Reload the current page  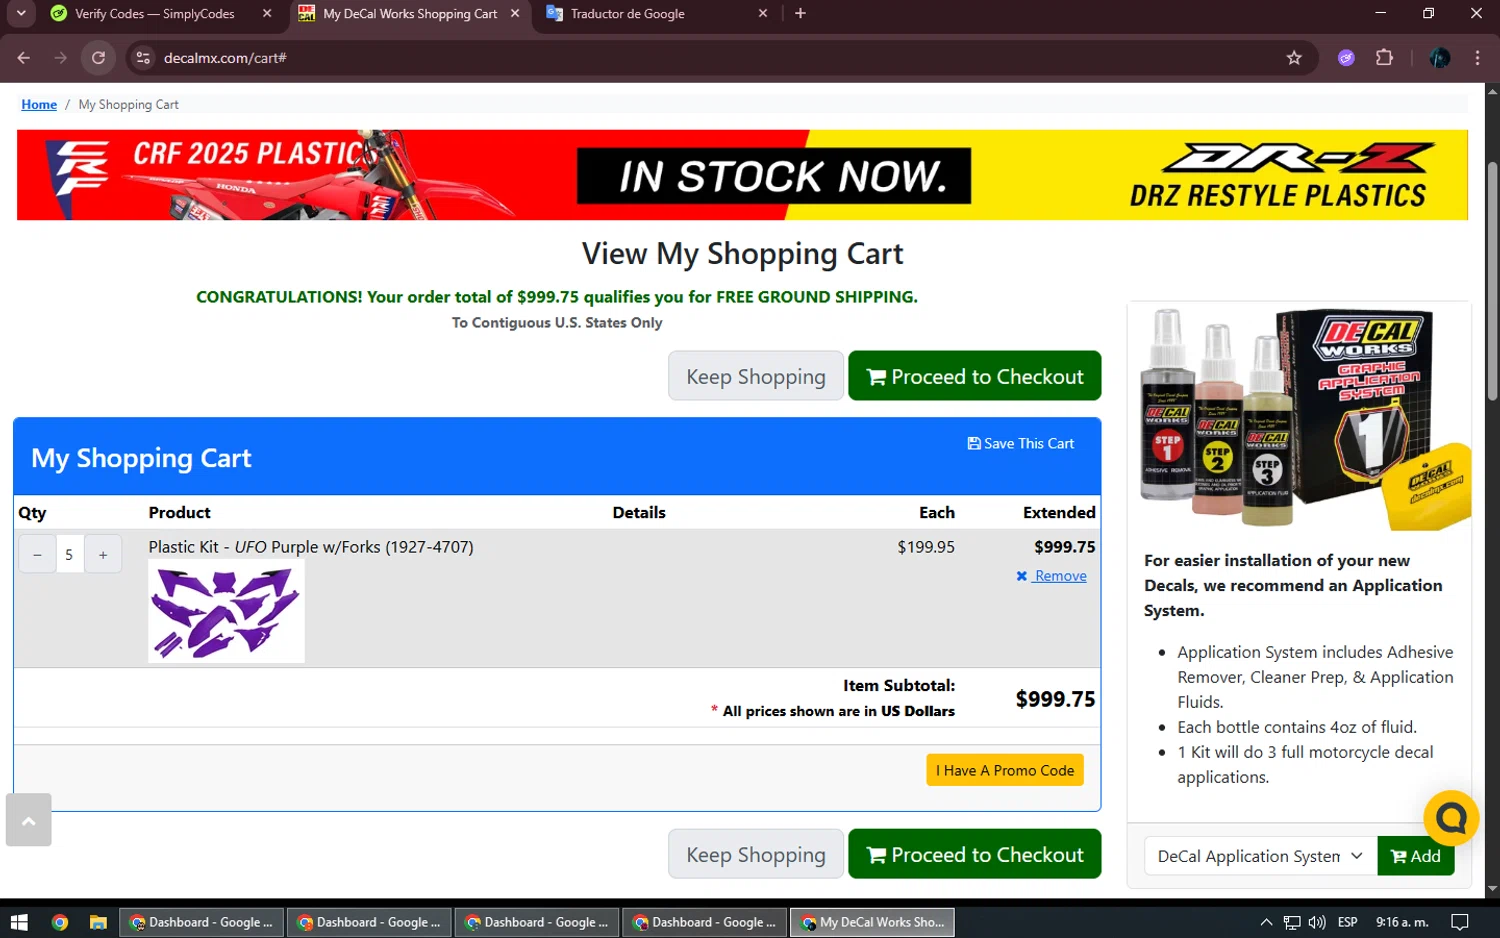[x=98, y=58]
